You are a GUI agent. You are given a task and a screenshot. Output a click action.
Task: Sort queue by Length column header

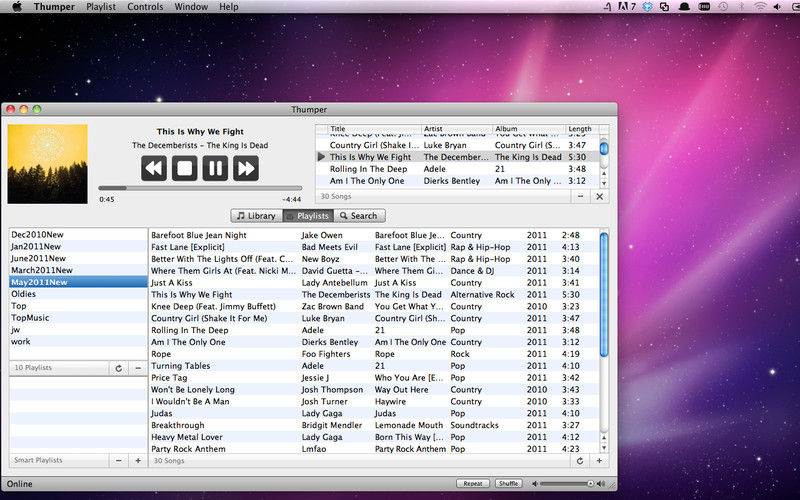(582, 129)
